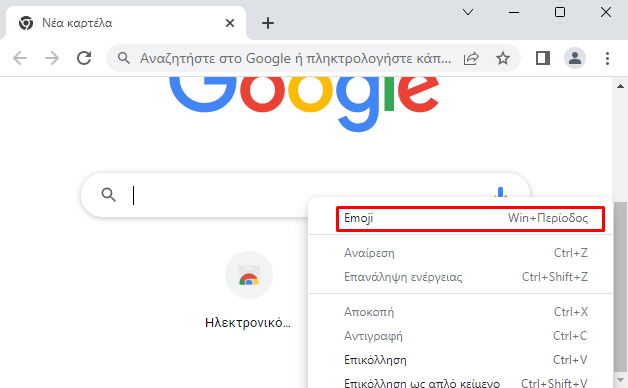Open the tab search dropdown chevron
This screenshot has height=388, width=628.
468,12
